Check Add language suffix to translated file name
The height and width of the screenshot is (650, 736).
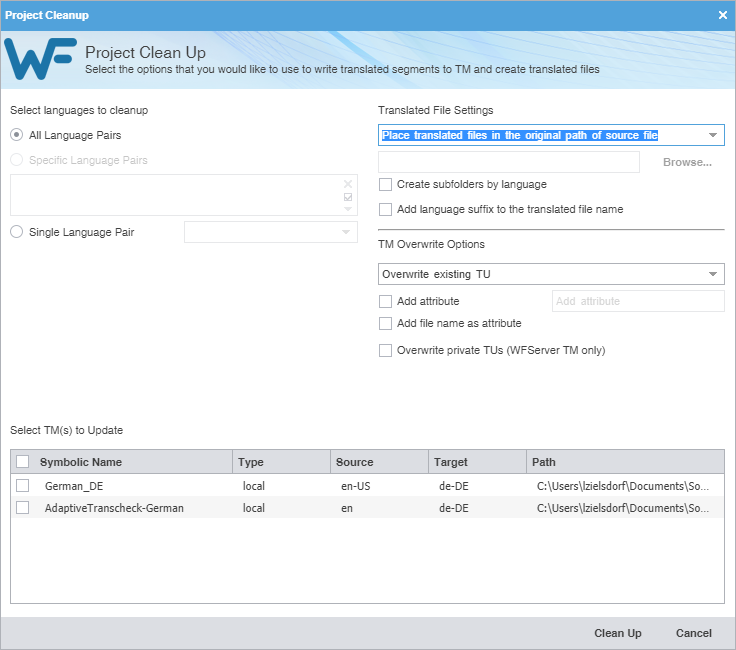click(386, 210)
